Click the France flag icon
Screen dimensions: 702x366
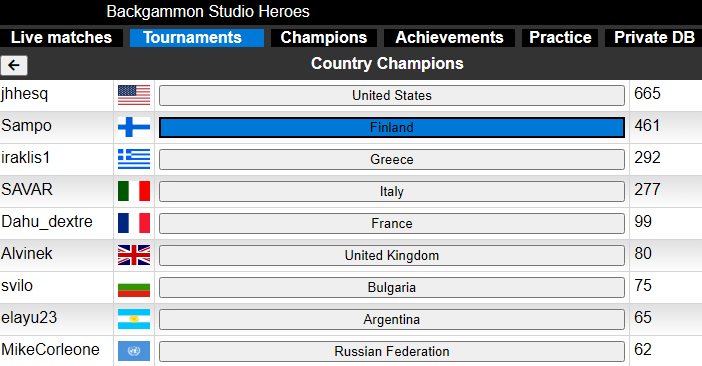[134, 223]
